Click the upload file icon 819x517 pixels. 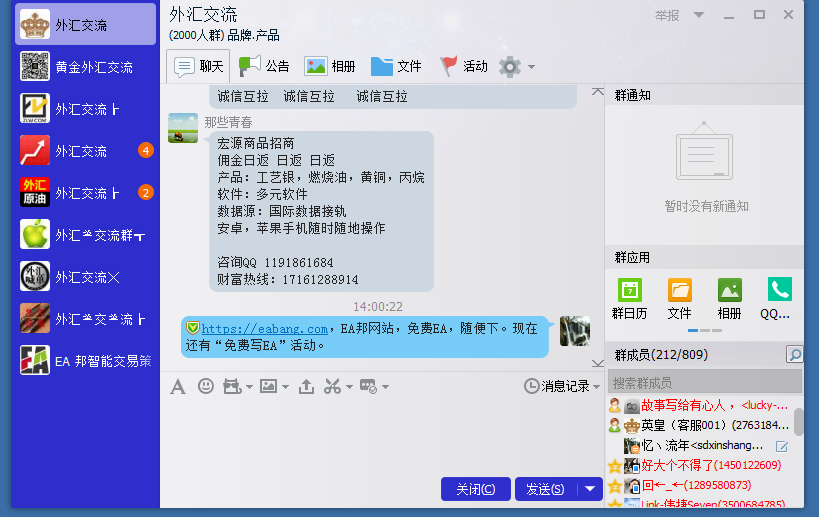tap(306, 386)
